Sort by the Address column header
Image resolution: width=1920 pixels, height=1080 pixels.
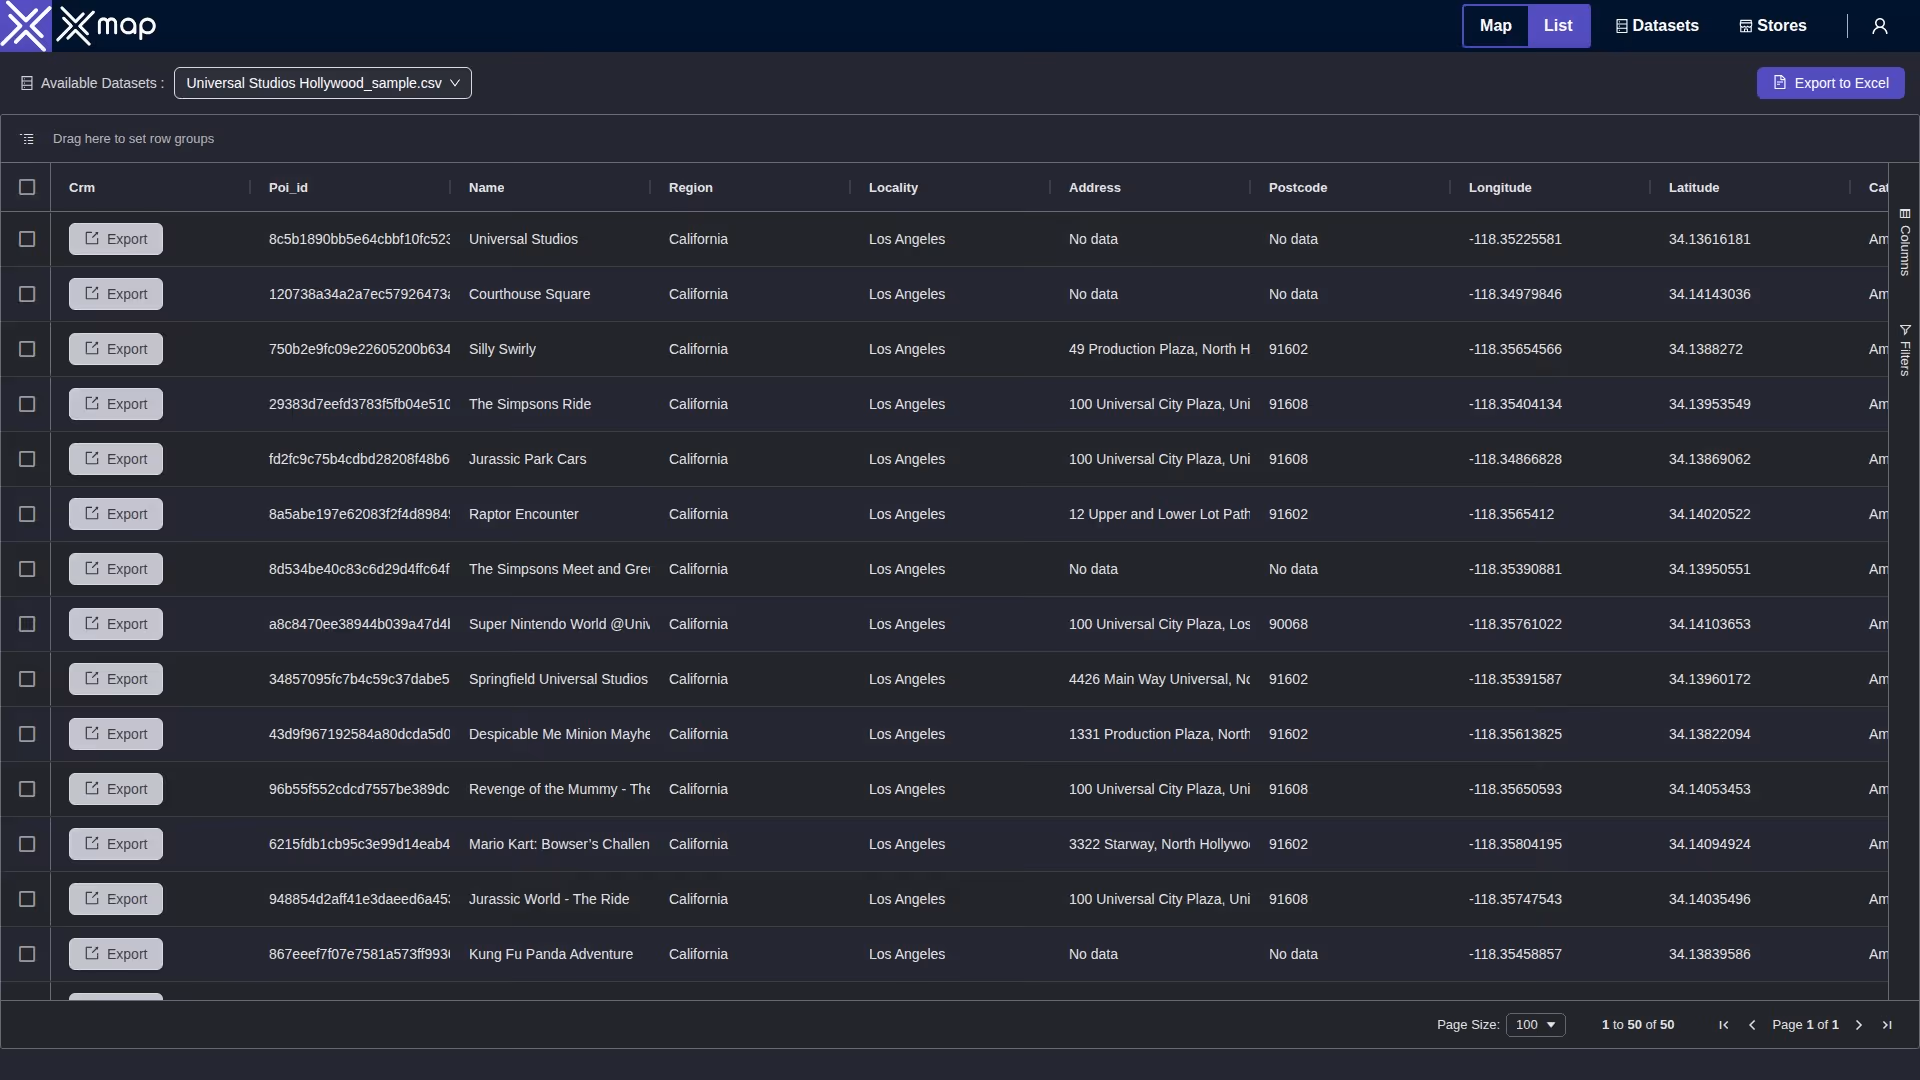coord(1095,188)
